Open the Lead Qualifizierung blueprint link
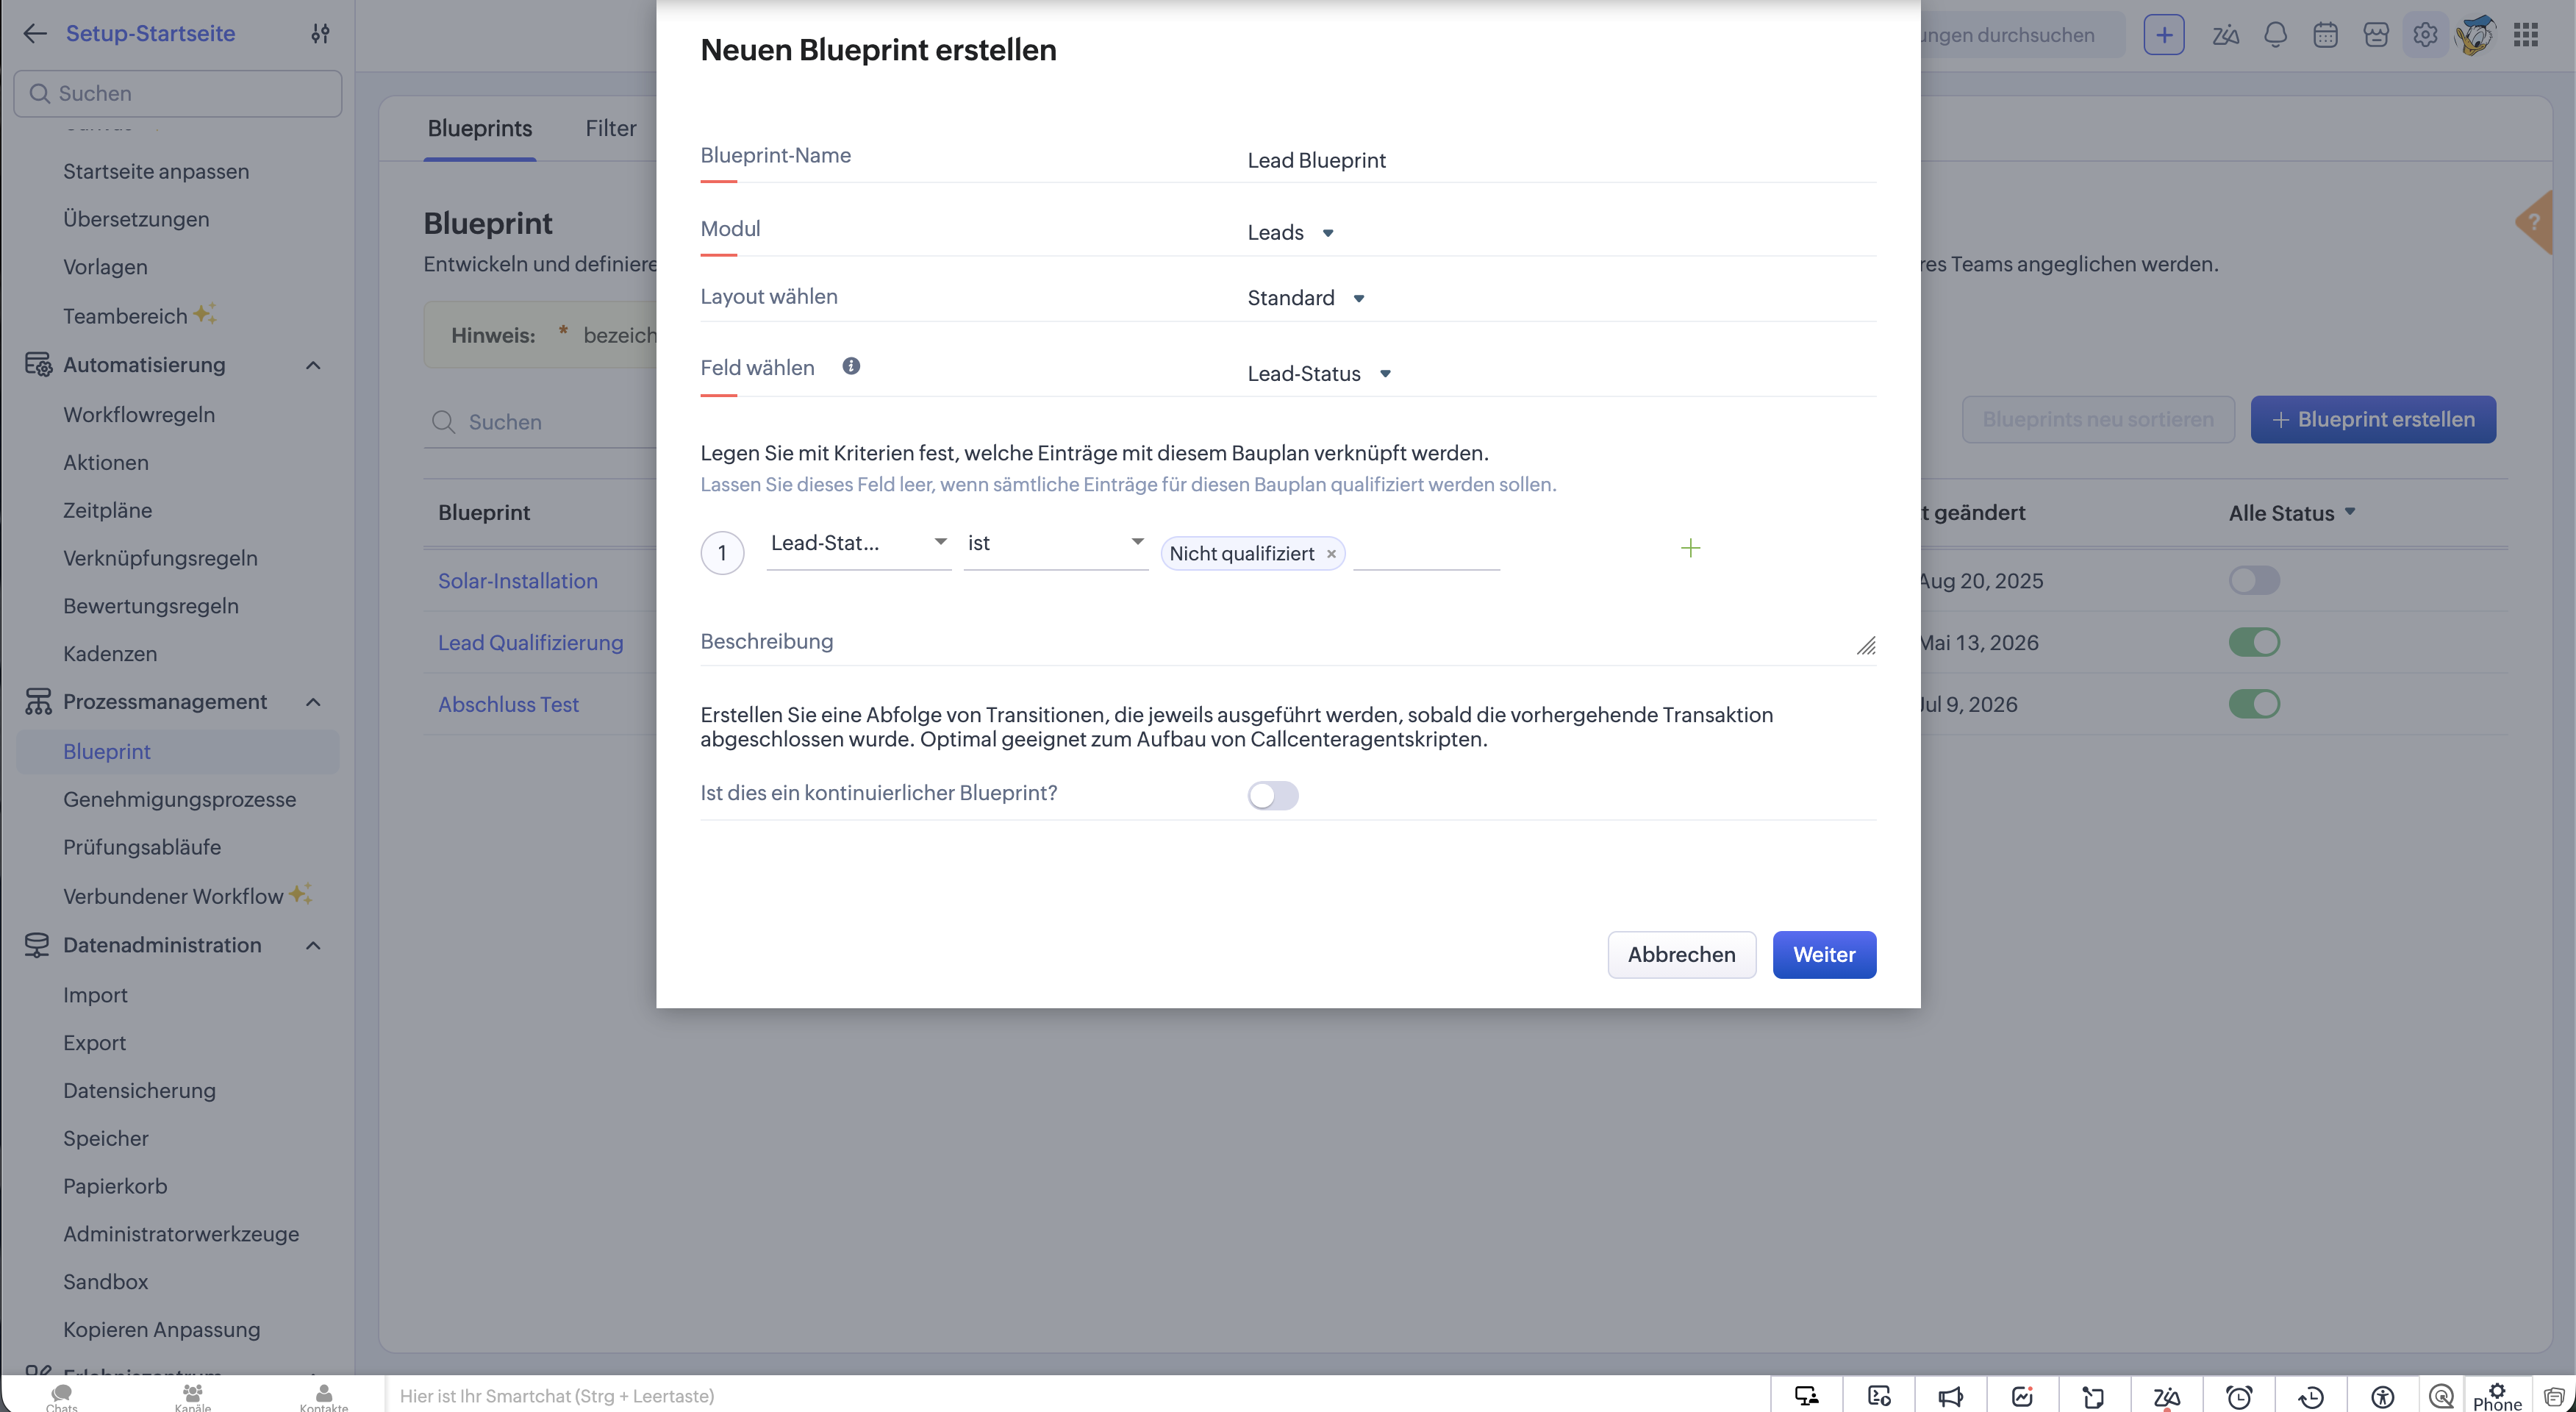The height and width of the screenshot is (1412, 2576). click(530, 642)
